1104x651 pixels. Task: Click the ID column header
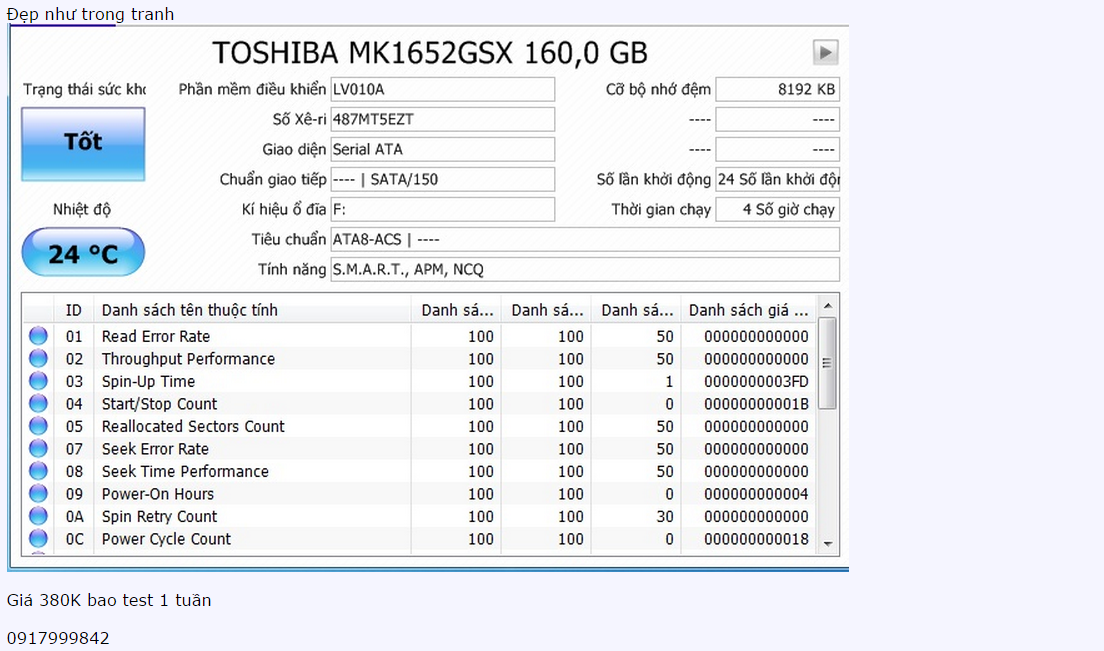pos(74,310)
